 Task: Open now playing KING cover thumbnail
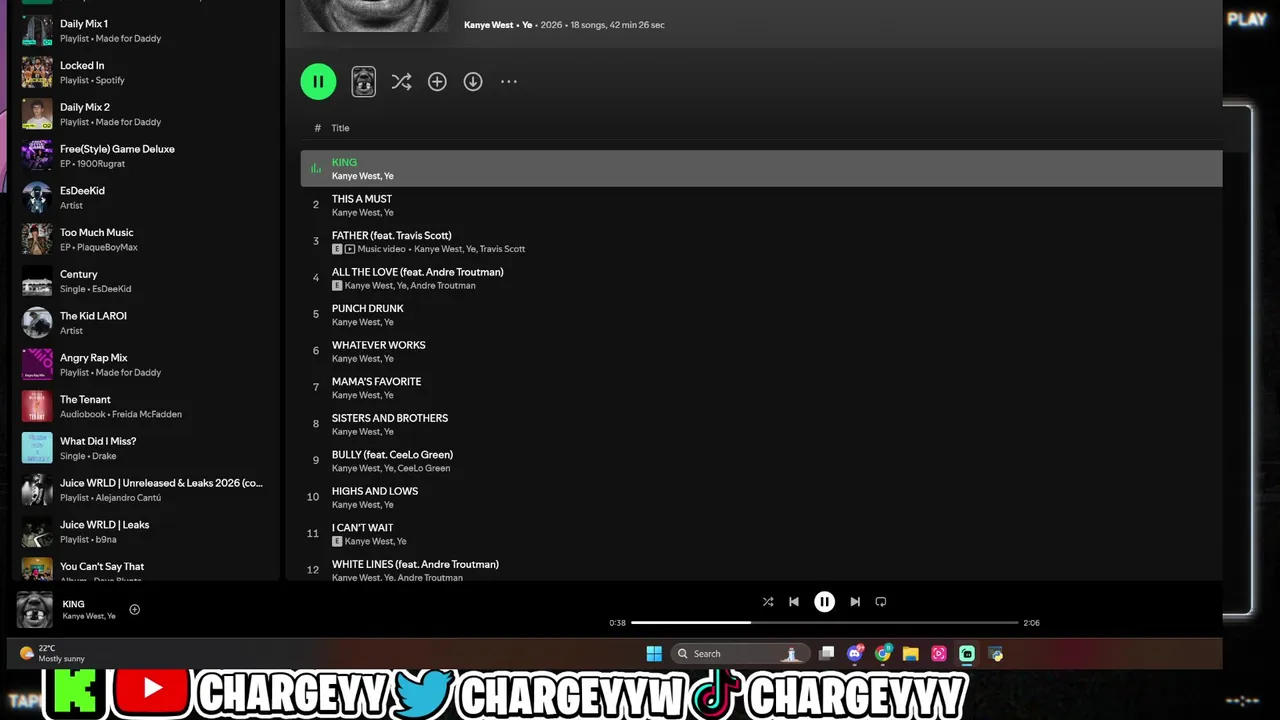pos(35,610)
